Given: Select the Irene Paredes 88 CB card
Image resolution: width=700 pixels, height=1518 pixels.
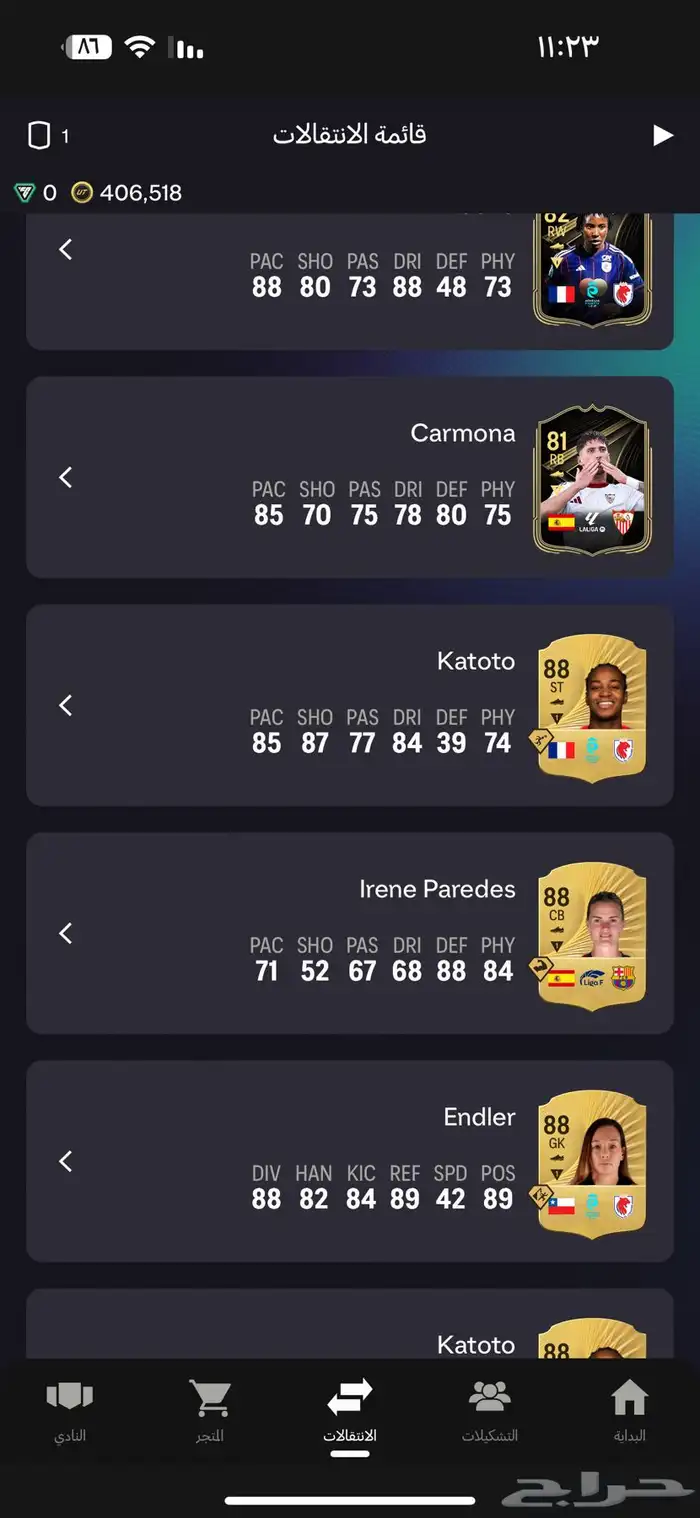Looking at the screenshot, I should 590,934.
